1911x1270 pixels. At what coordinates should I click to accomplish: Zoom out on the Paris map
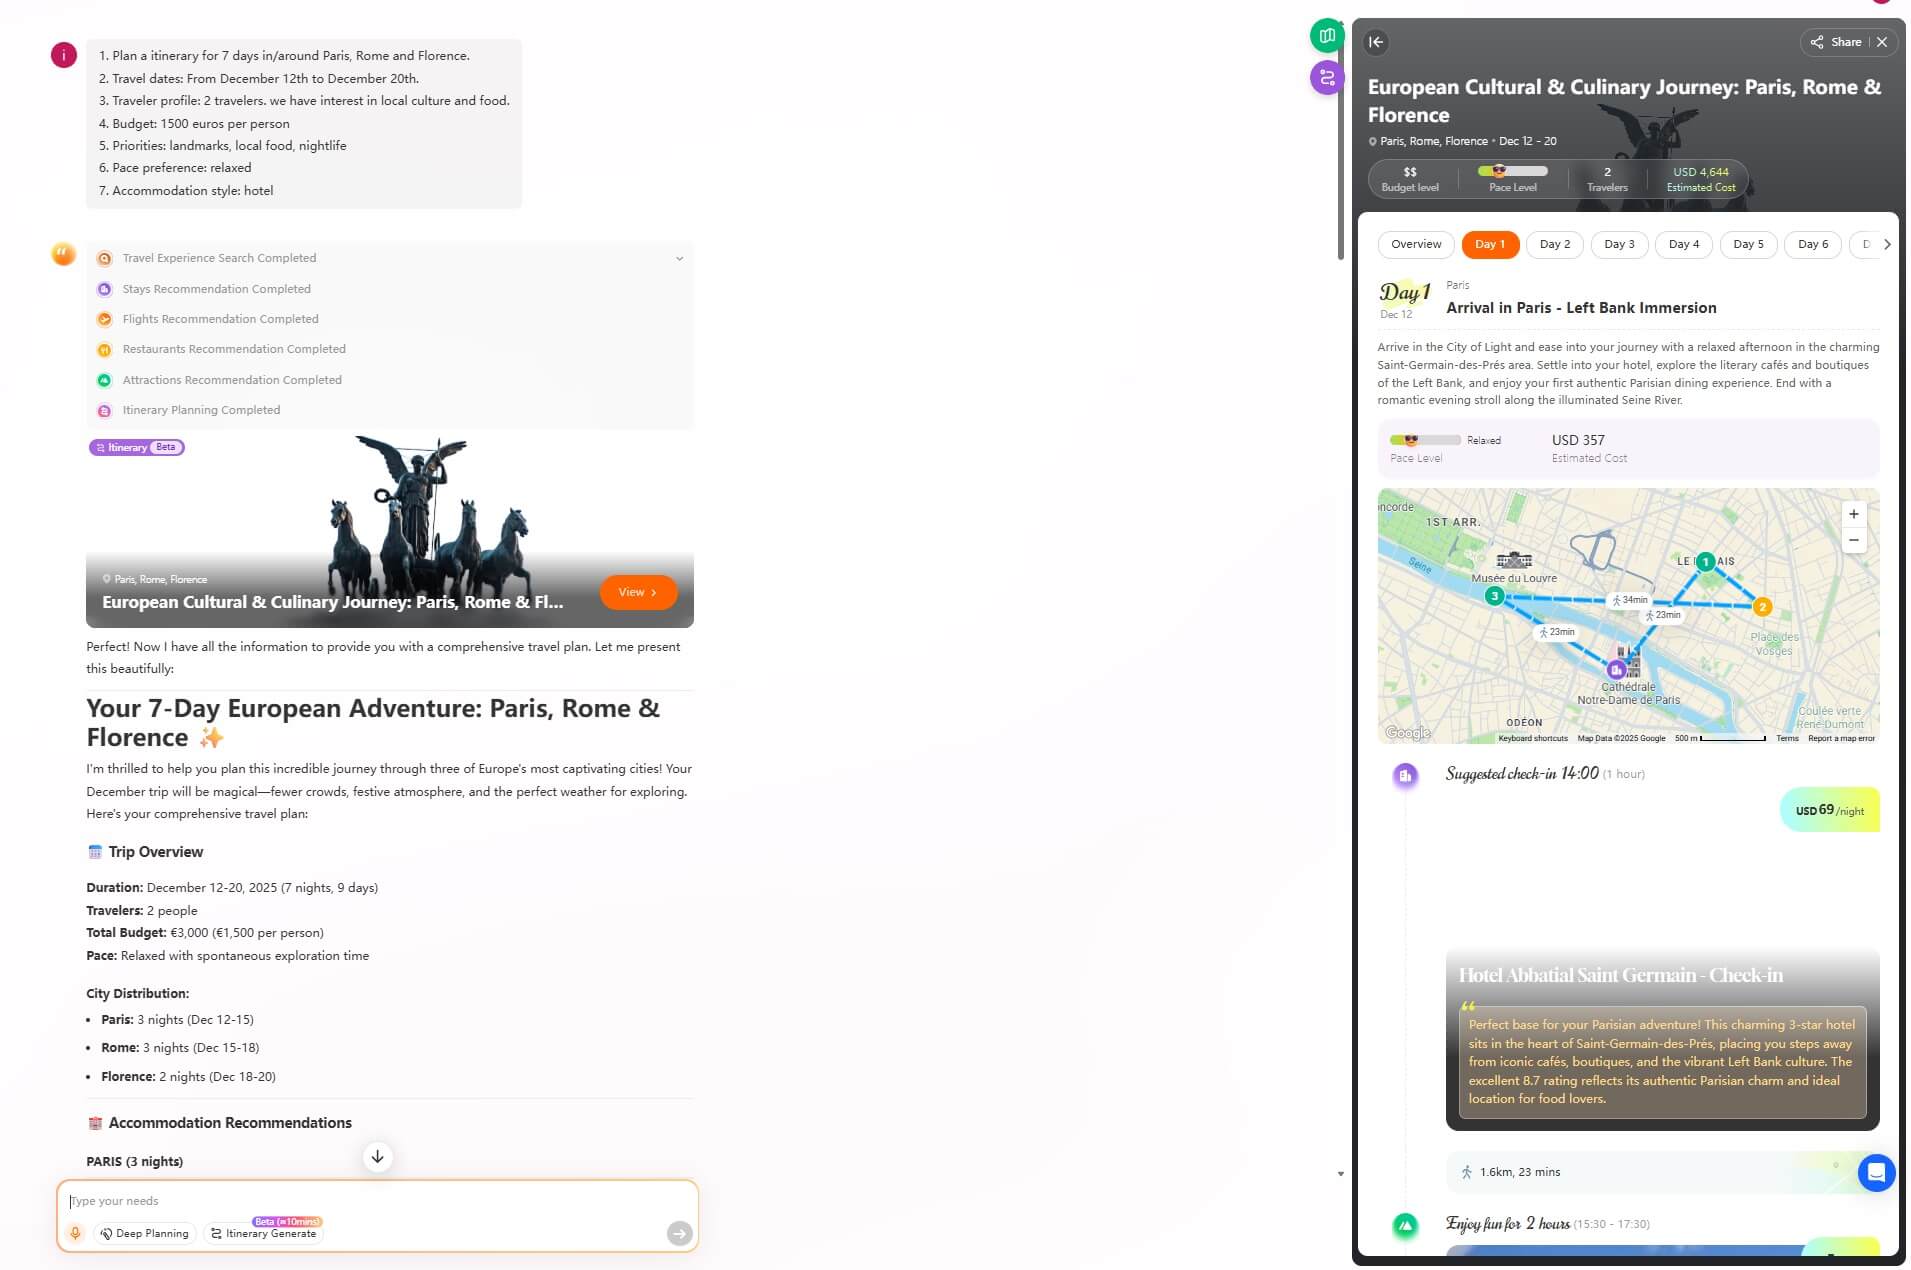1854,539
